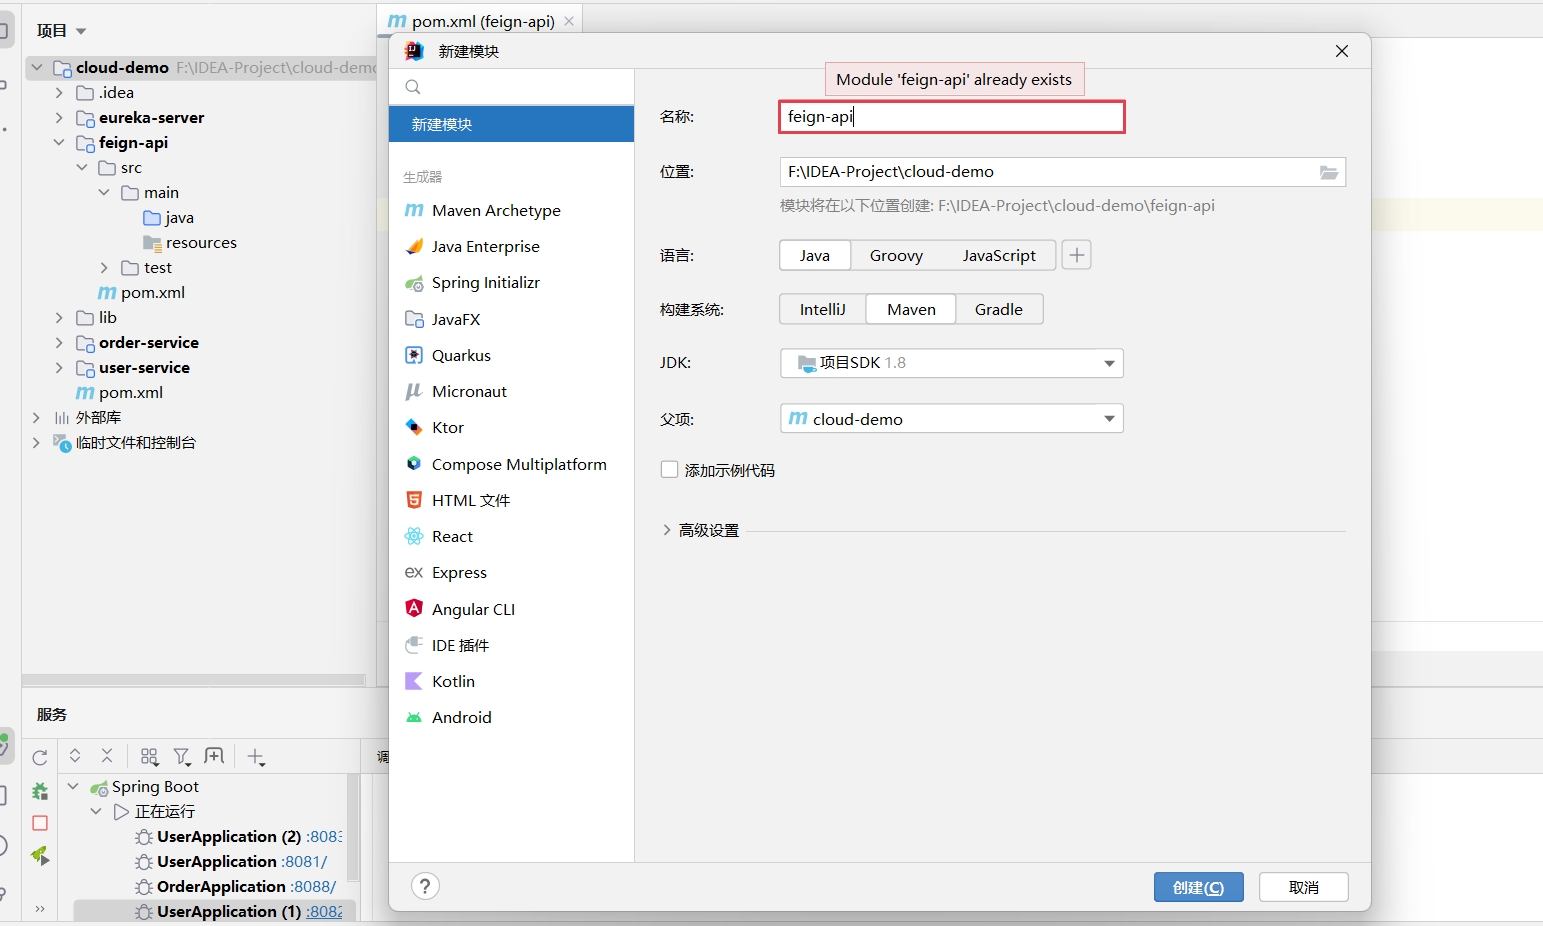The image size is (1543, 926).
Task: Choose Maven build system
Action: (x=911, y=309)
